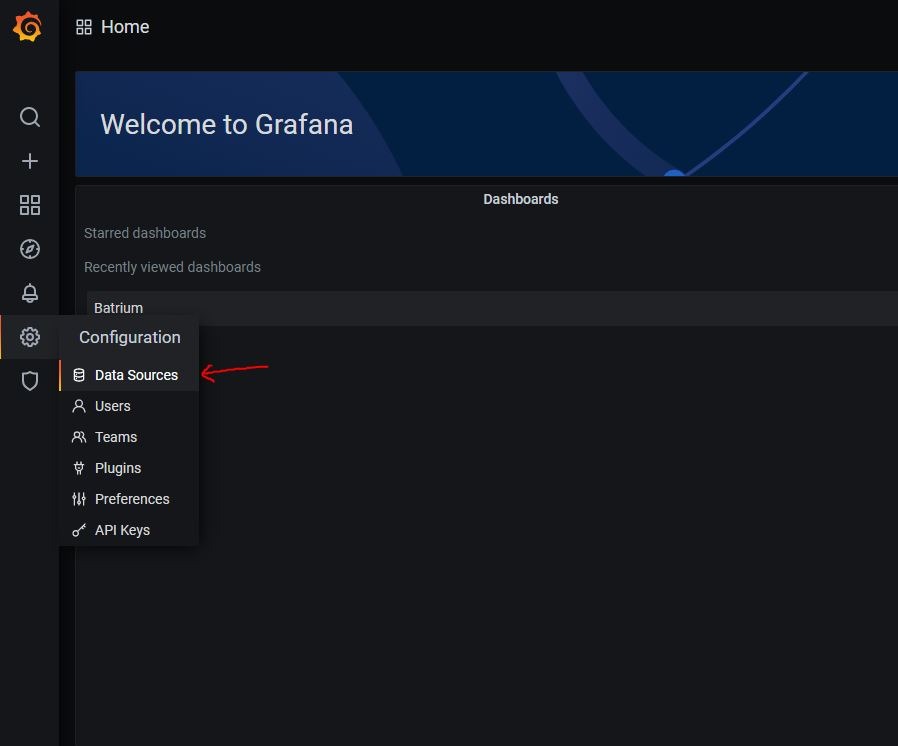Click the Users person icon
Screen dimensions: 898x746
(79, 406)
